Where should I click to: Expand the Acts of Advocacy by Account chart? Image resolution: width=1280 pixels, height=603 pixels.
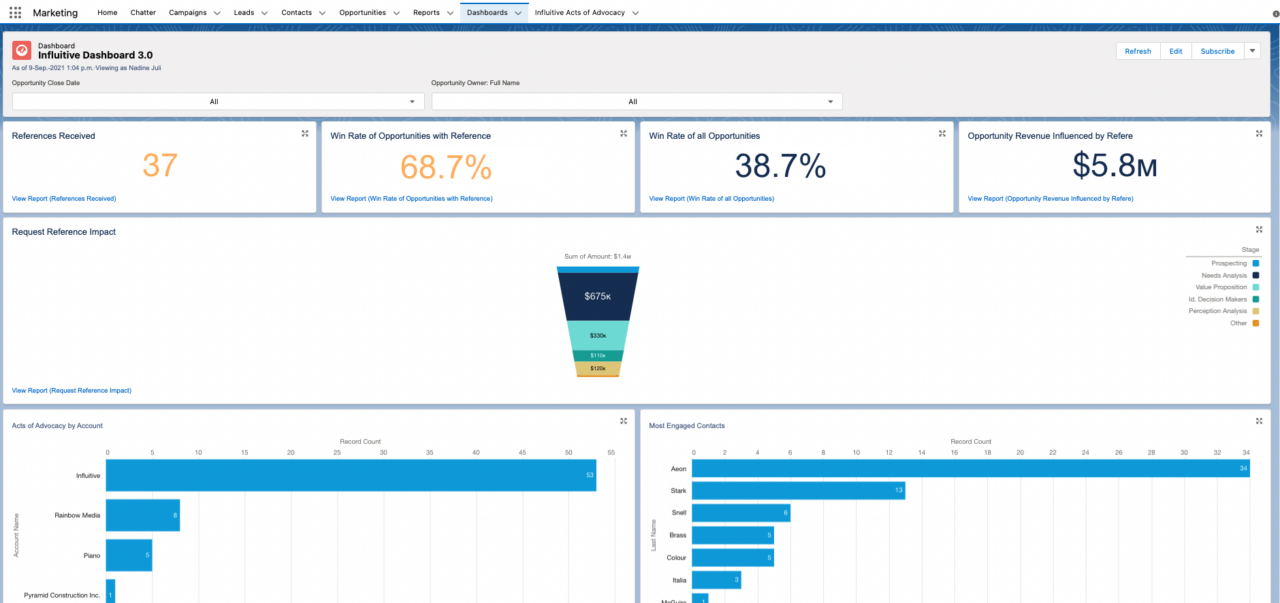(x=624, y=420)
